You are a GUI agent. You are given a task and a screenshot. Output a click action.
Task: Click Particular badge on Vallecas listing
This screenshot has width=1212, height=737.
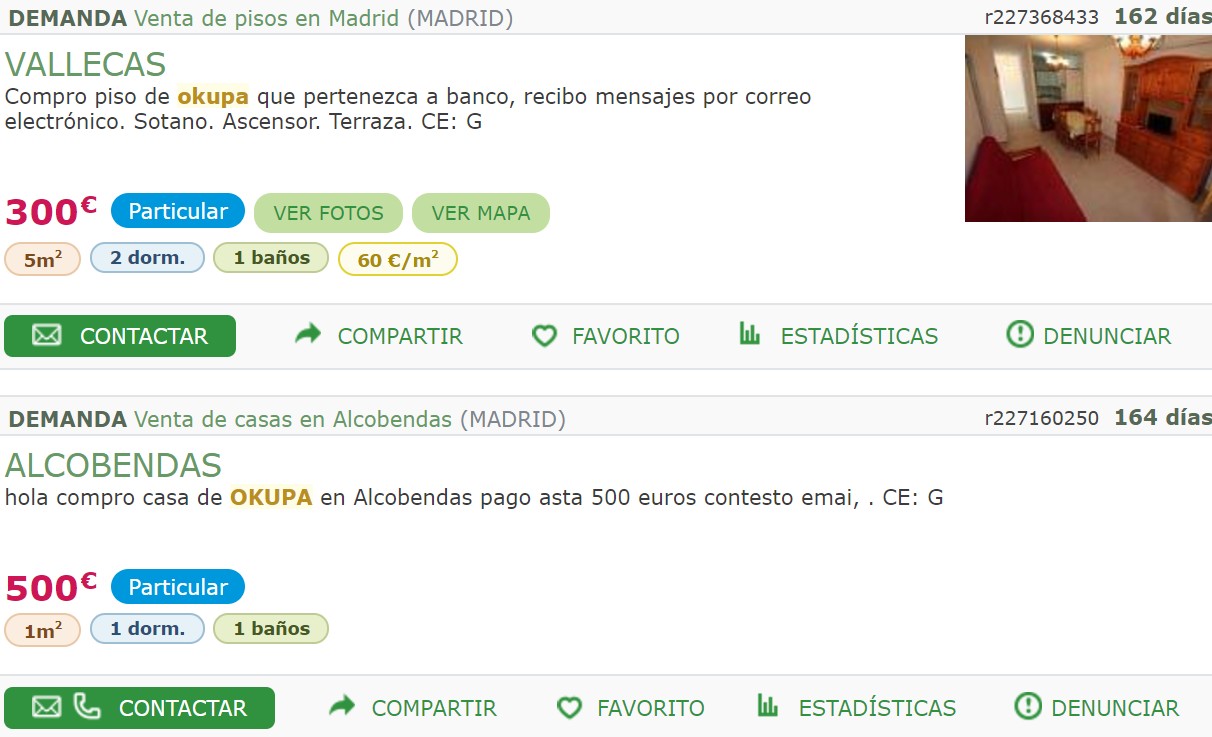pyautogui.click(x=178, y=211)
